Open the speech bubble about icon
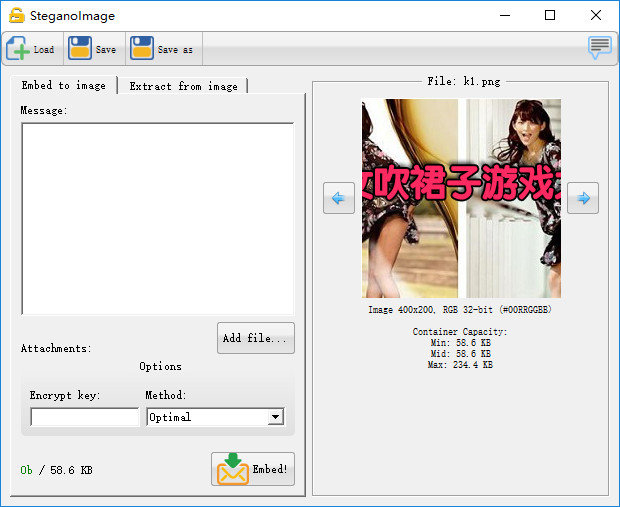The width and height of the screenshot is (620, 507). [599, 48]
